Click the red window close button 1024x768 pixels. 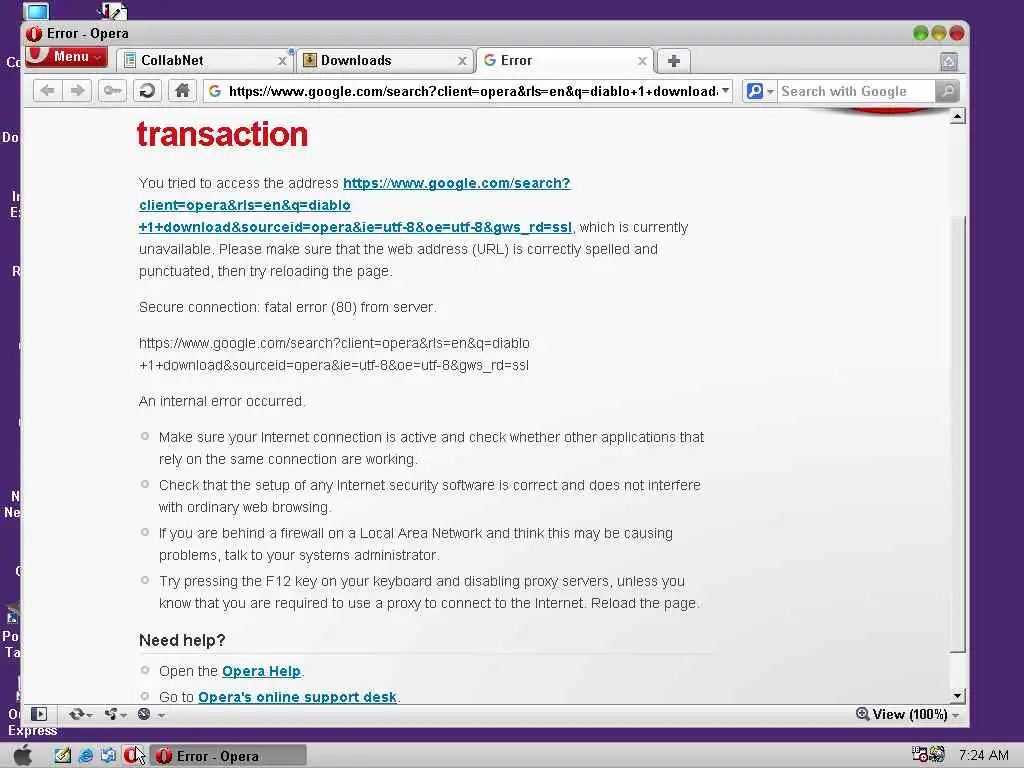pyautogui.click(x=957, y=33)
